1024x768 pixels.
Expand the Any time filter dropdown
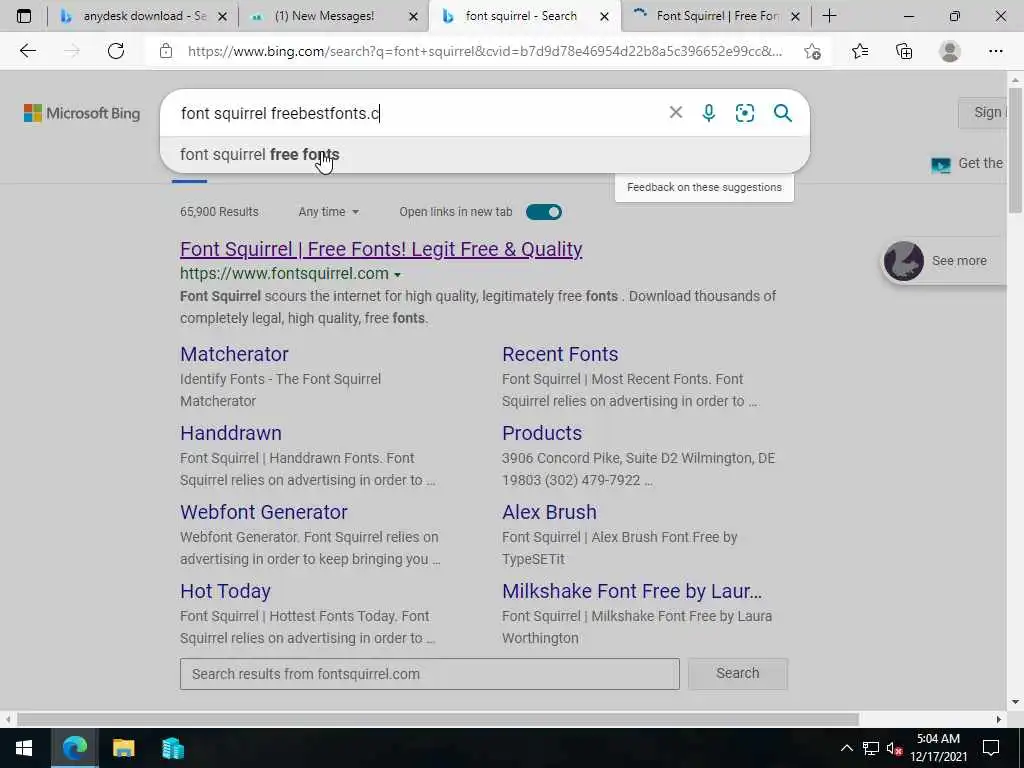pyautogui.click(x=328, y=212)
